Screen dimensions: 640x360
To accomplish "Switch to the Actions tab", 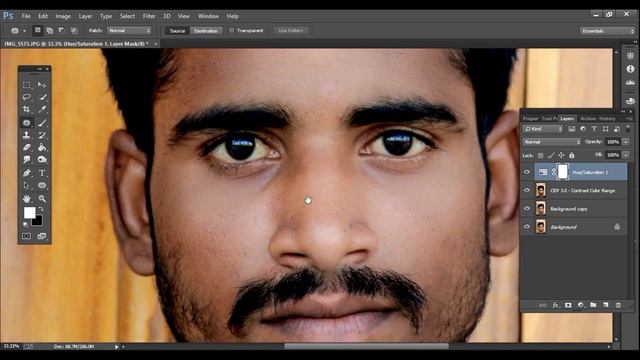I will coord(588,119).
